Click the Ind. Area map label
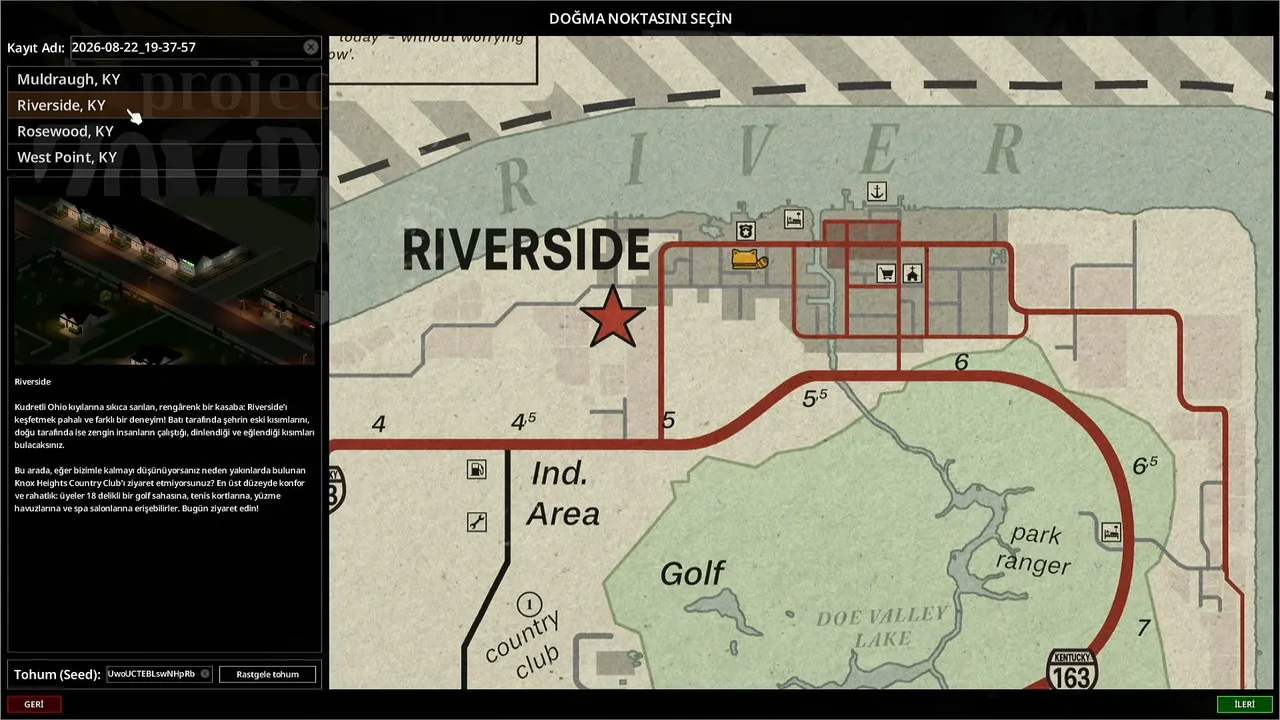This screenshot has width=1280, height=720. (x=564, y=493)
